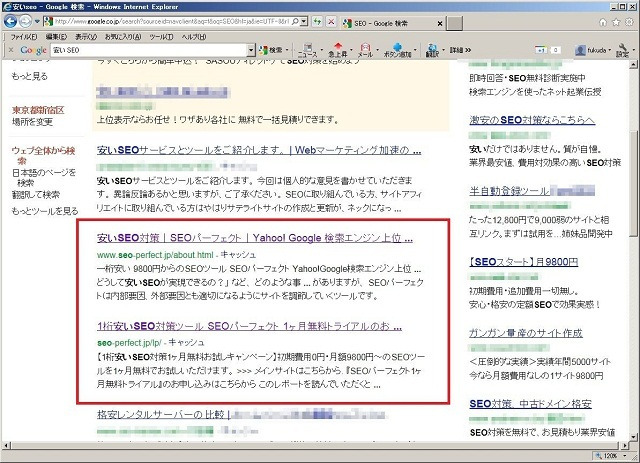
Task: Select 翻訳して検索 option
Action: (36, 194)
